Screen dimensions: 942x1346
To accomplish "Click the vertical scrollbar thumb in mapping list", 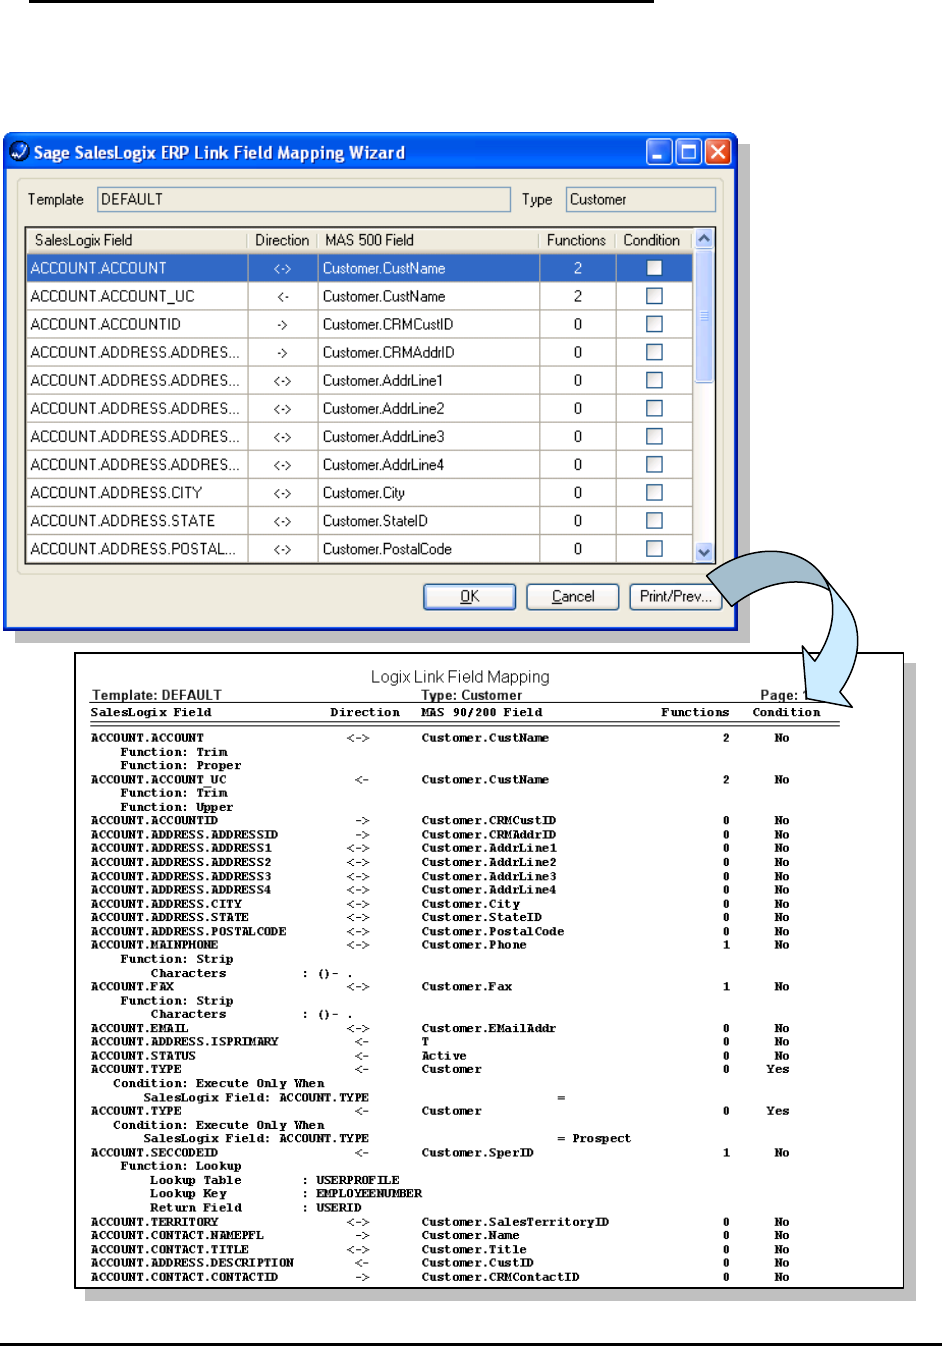I will 704,316.
